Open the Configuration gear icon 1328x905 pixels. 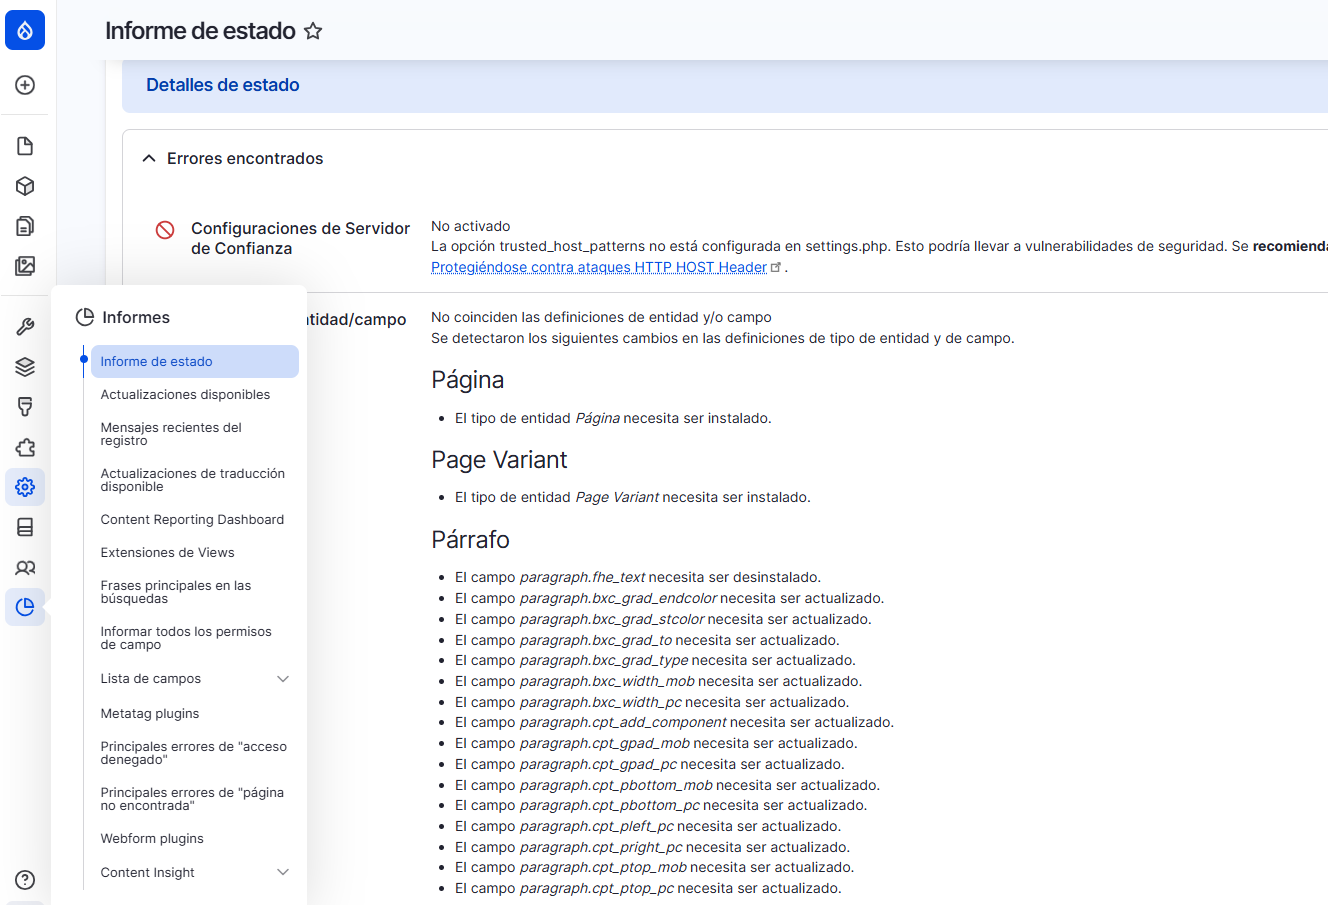[x=23, y=487]
